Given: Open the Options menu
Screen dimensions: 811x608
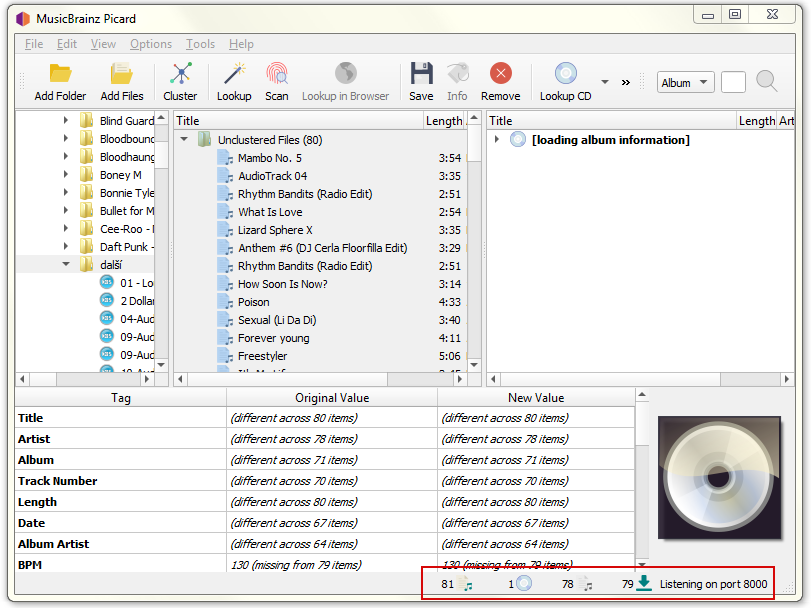Looking at the screenshot, I should [x=151, y=44].
